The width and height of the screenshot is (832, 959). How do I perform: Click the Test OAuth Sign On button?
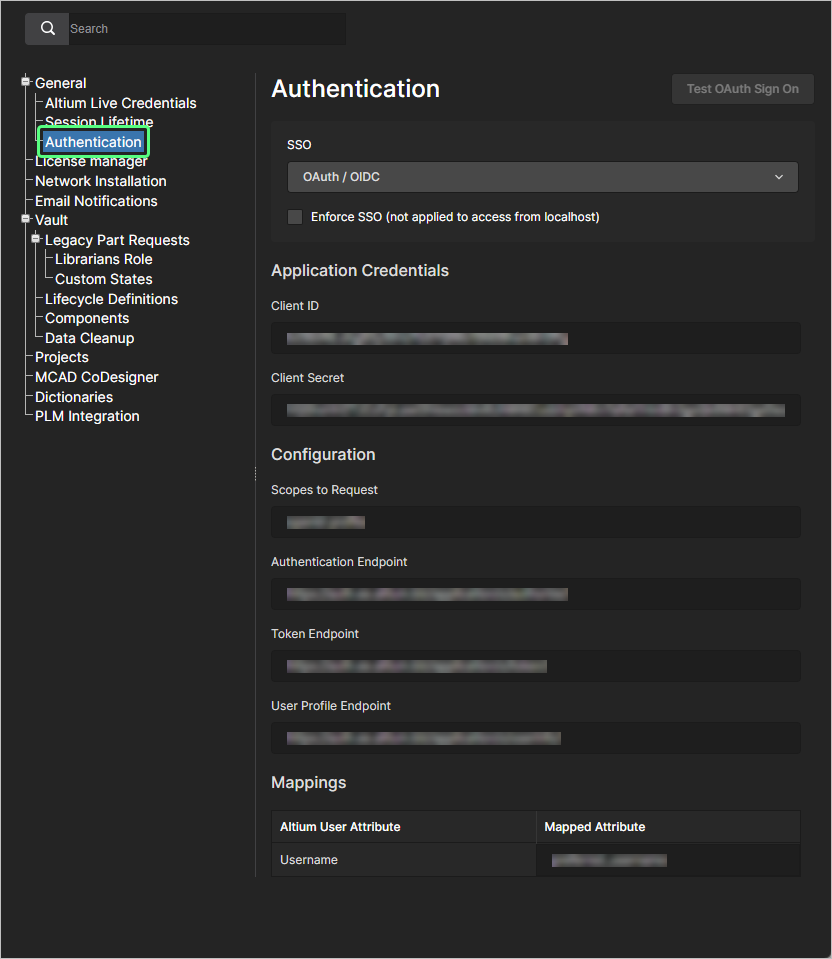click(x=743, y=89)
